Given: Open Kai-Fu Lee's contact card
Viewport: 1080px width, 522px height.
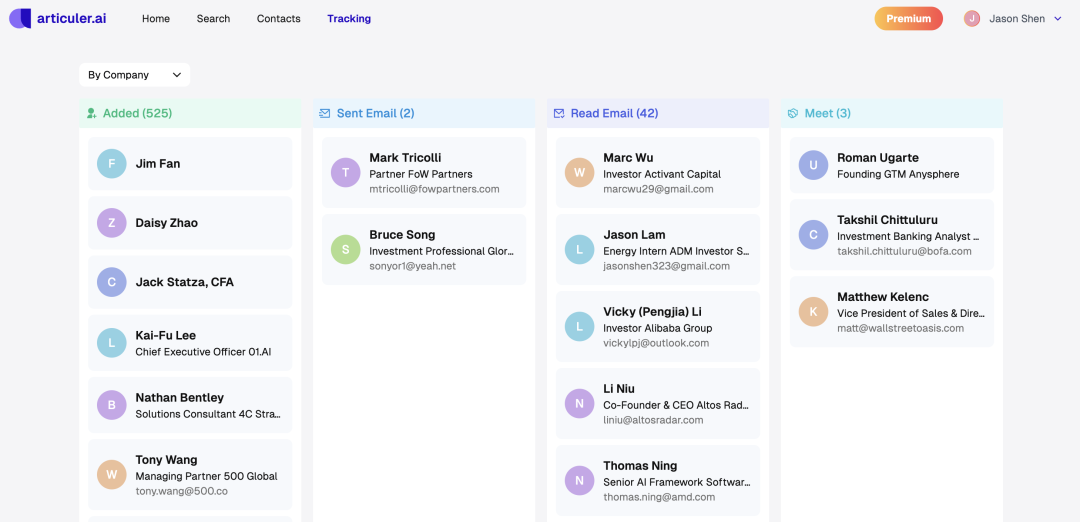Looking at the screenshot, I should 190,343.
